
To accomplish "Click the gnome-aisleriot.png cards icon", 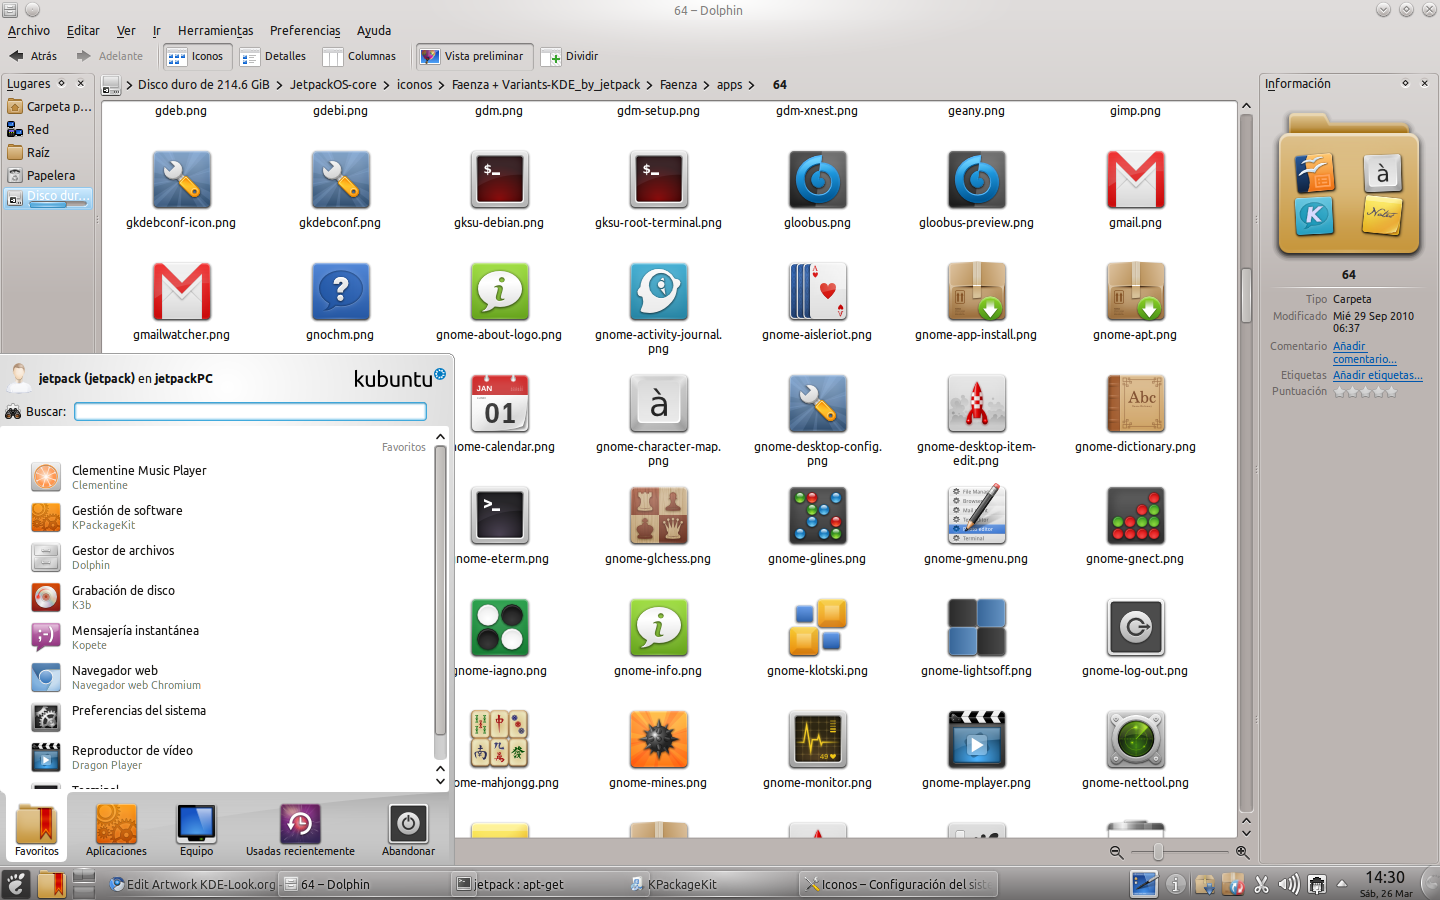I will (817, 292).
